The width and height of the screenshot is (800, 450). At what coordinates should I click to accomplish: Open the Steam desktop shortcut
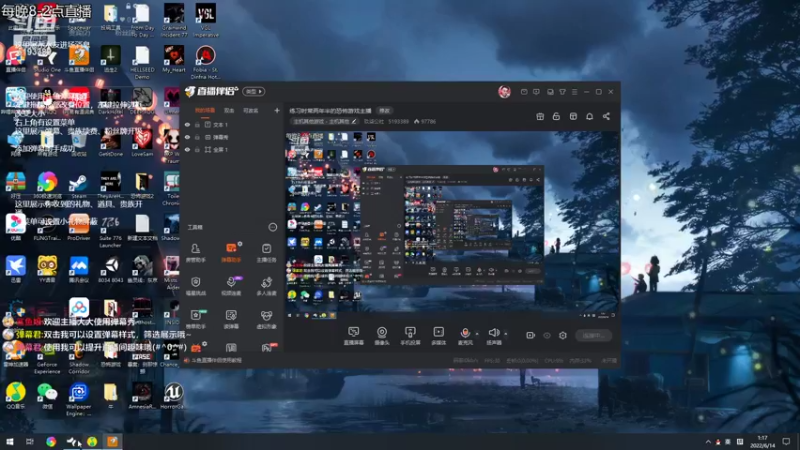79,186
